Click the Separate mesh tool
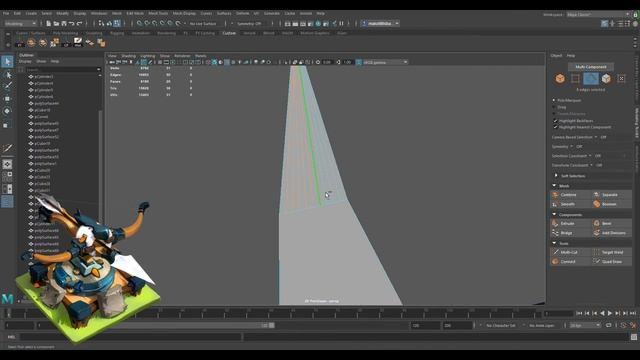The width and height of the screenshot is (640, 360). pos(611,195)
